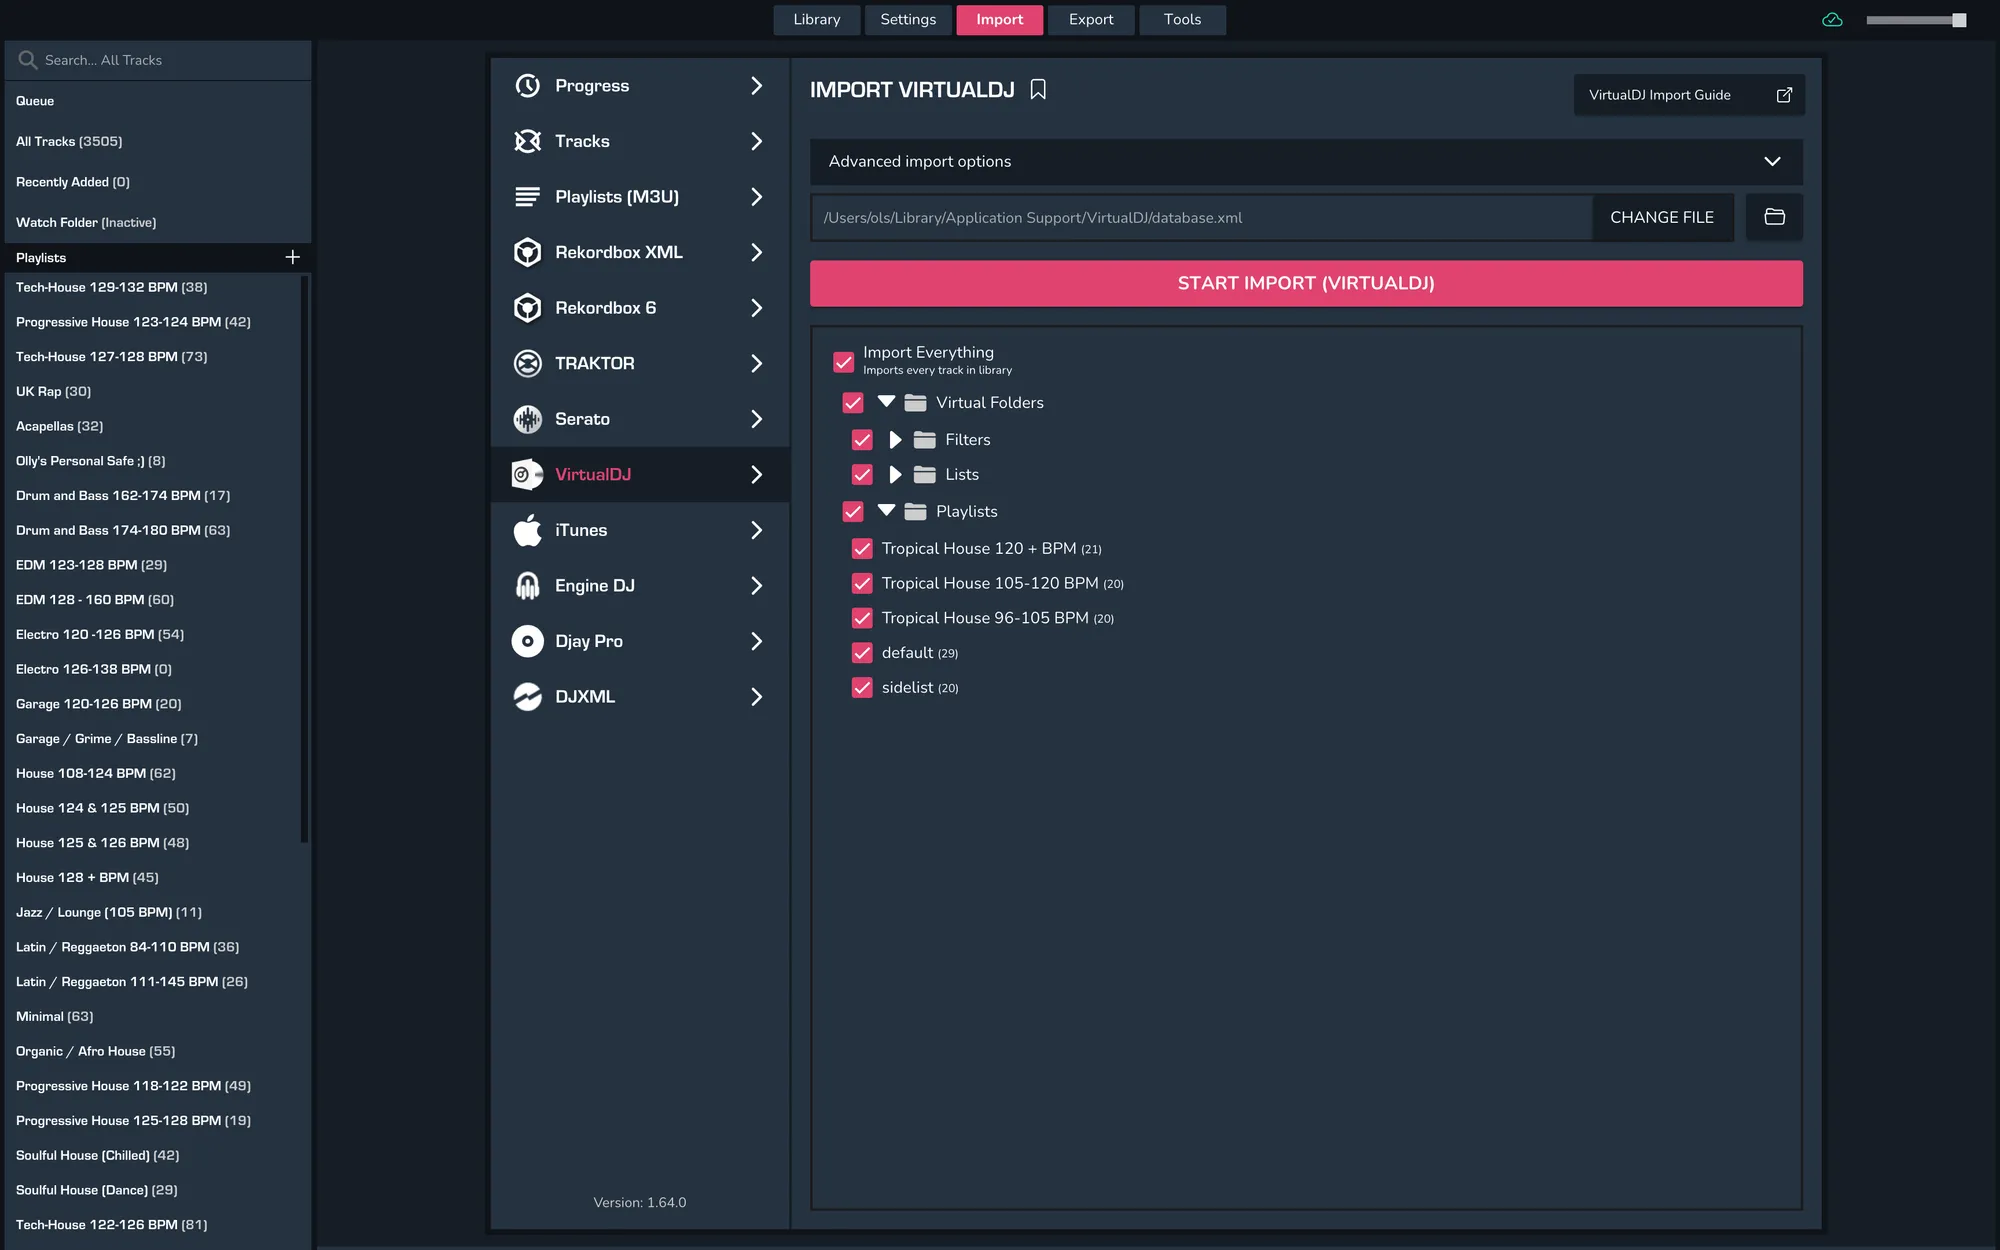This screenshot has width=2000, height=1250.
Task: Add a new playlist with the plus icon
Action: (292, 257)
